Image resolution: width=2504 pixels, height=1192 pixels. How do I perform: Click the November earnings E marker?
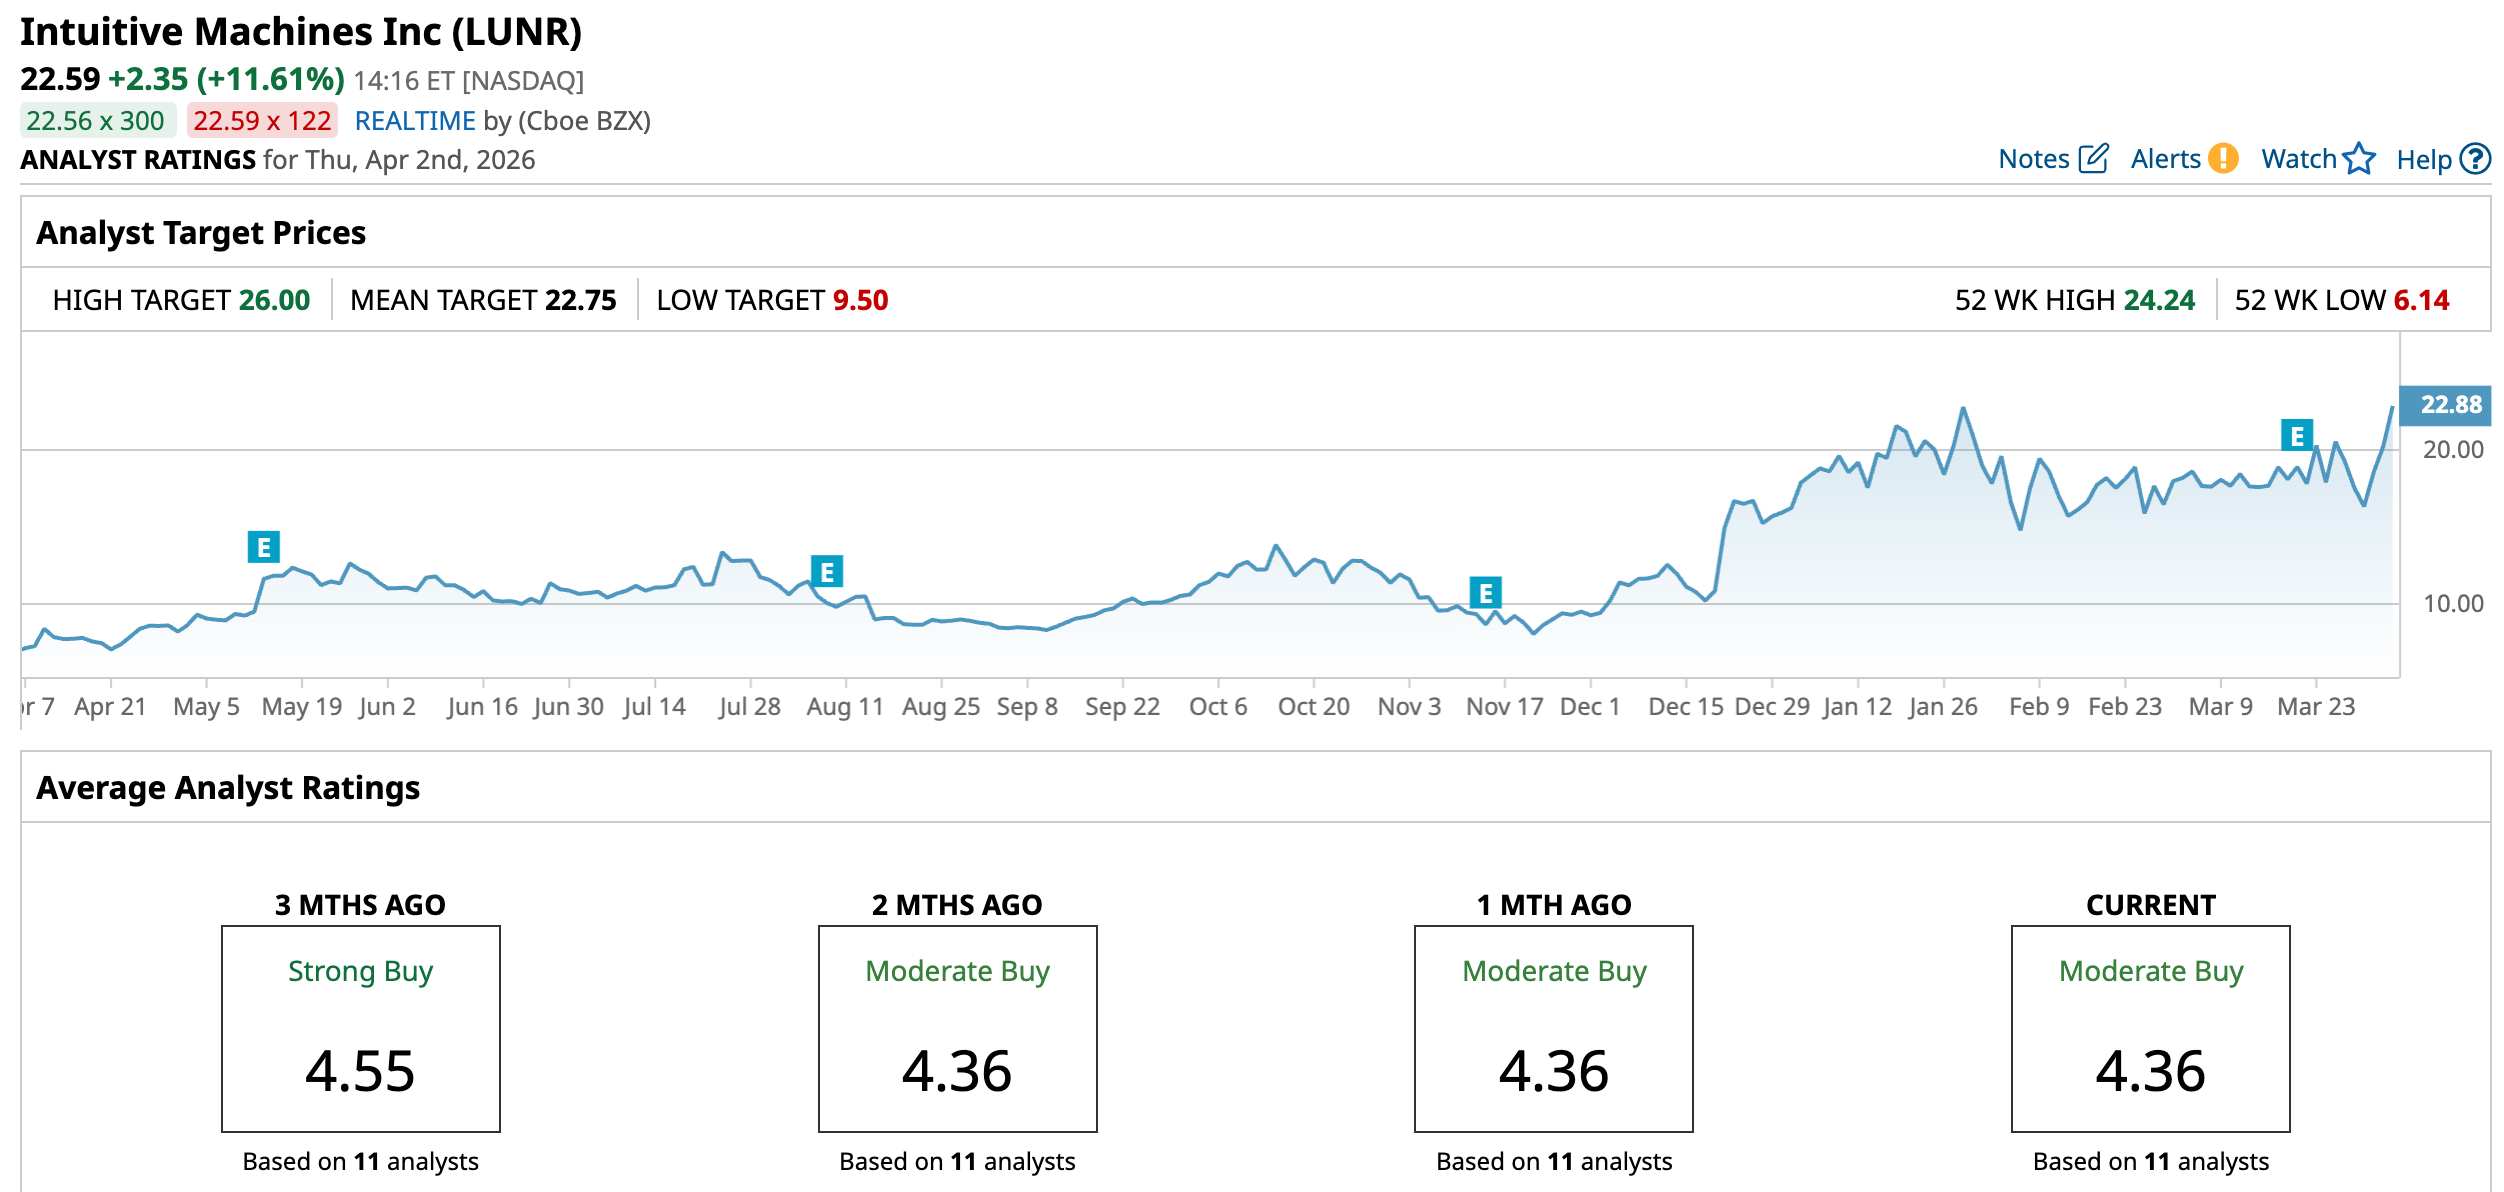(1485, 593)
